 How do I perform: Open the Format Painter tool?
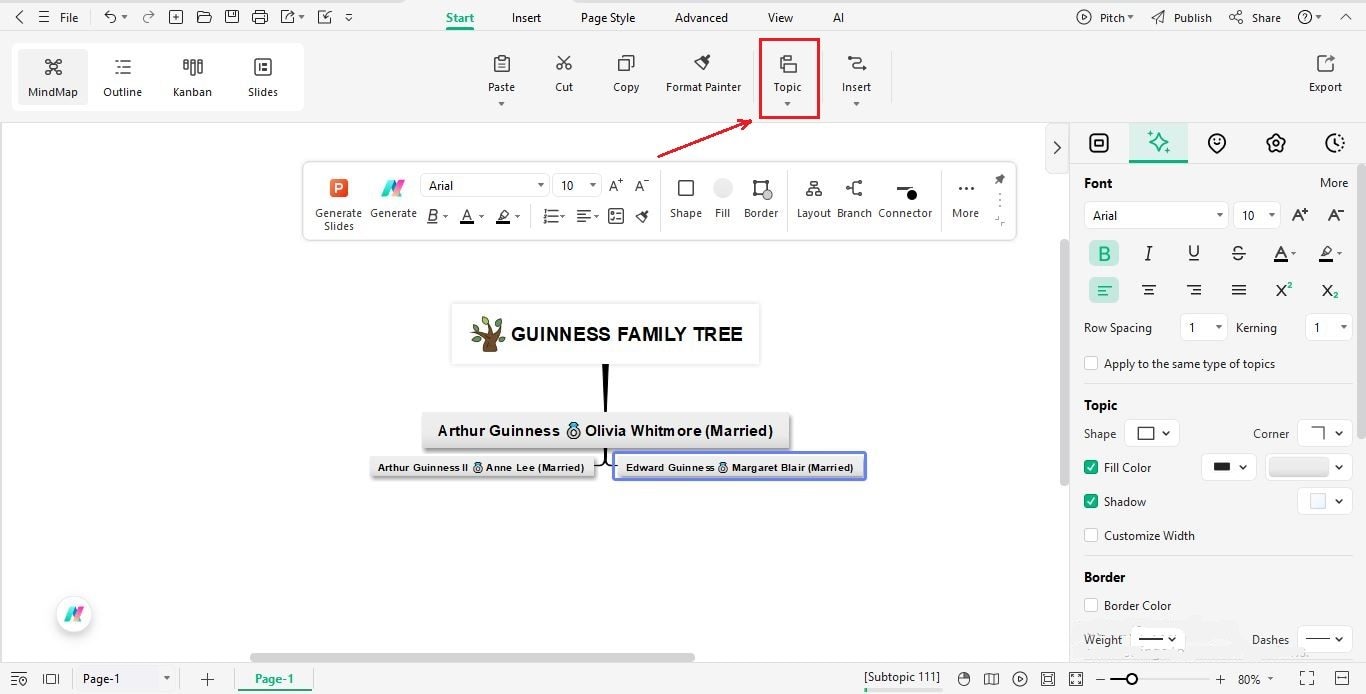tap(703, 74)
